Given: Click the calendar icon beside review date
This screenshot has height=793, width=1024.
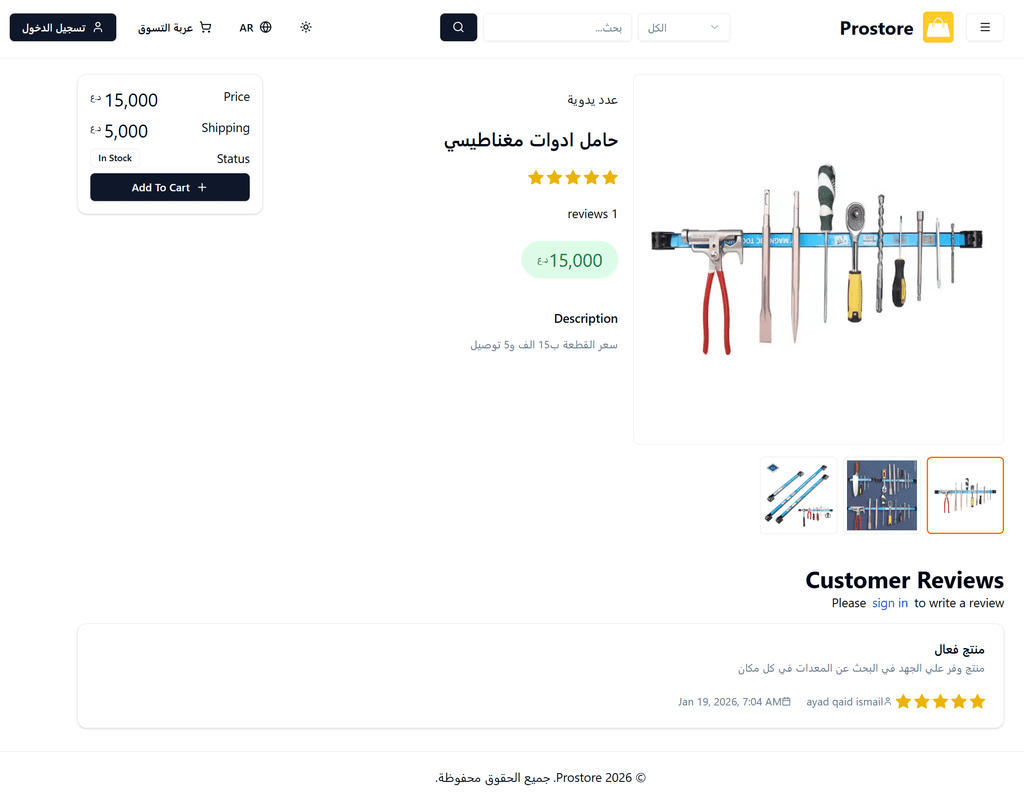Looking at the screenshot, I should (x=786, y=702).
